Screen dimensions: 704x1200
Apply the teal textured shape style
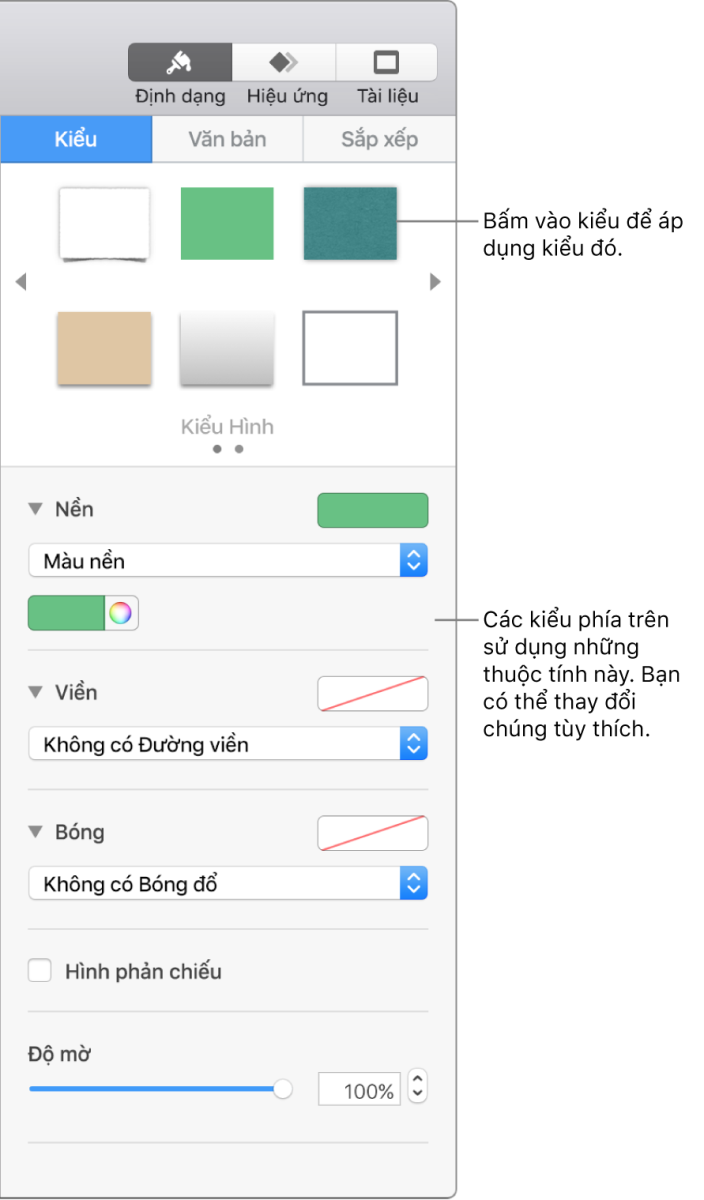tap(350, 222)
